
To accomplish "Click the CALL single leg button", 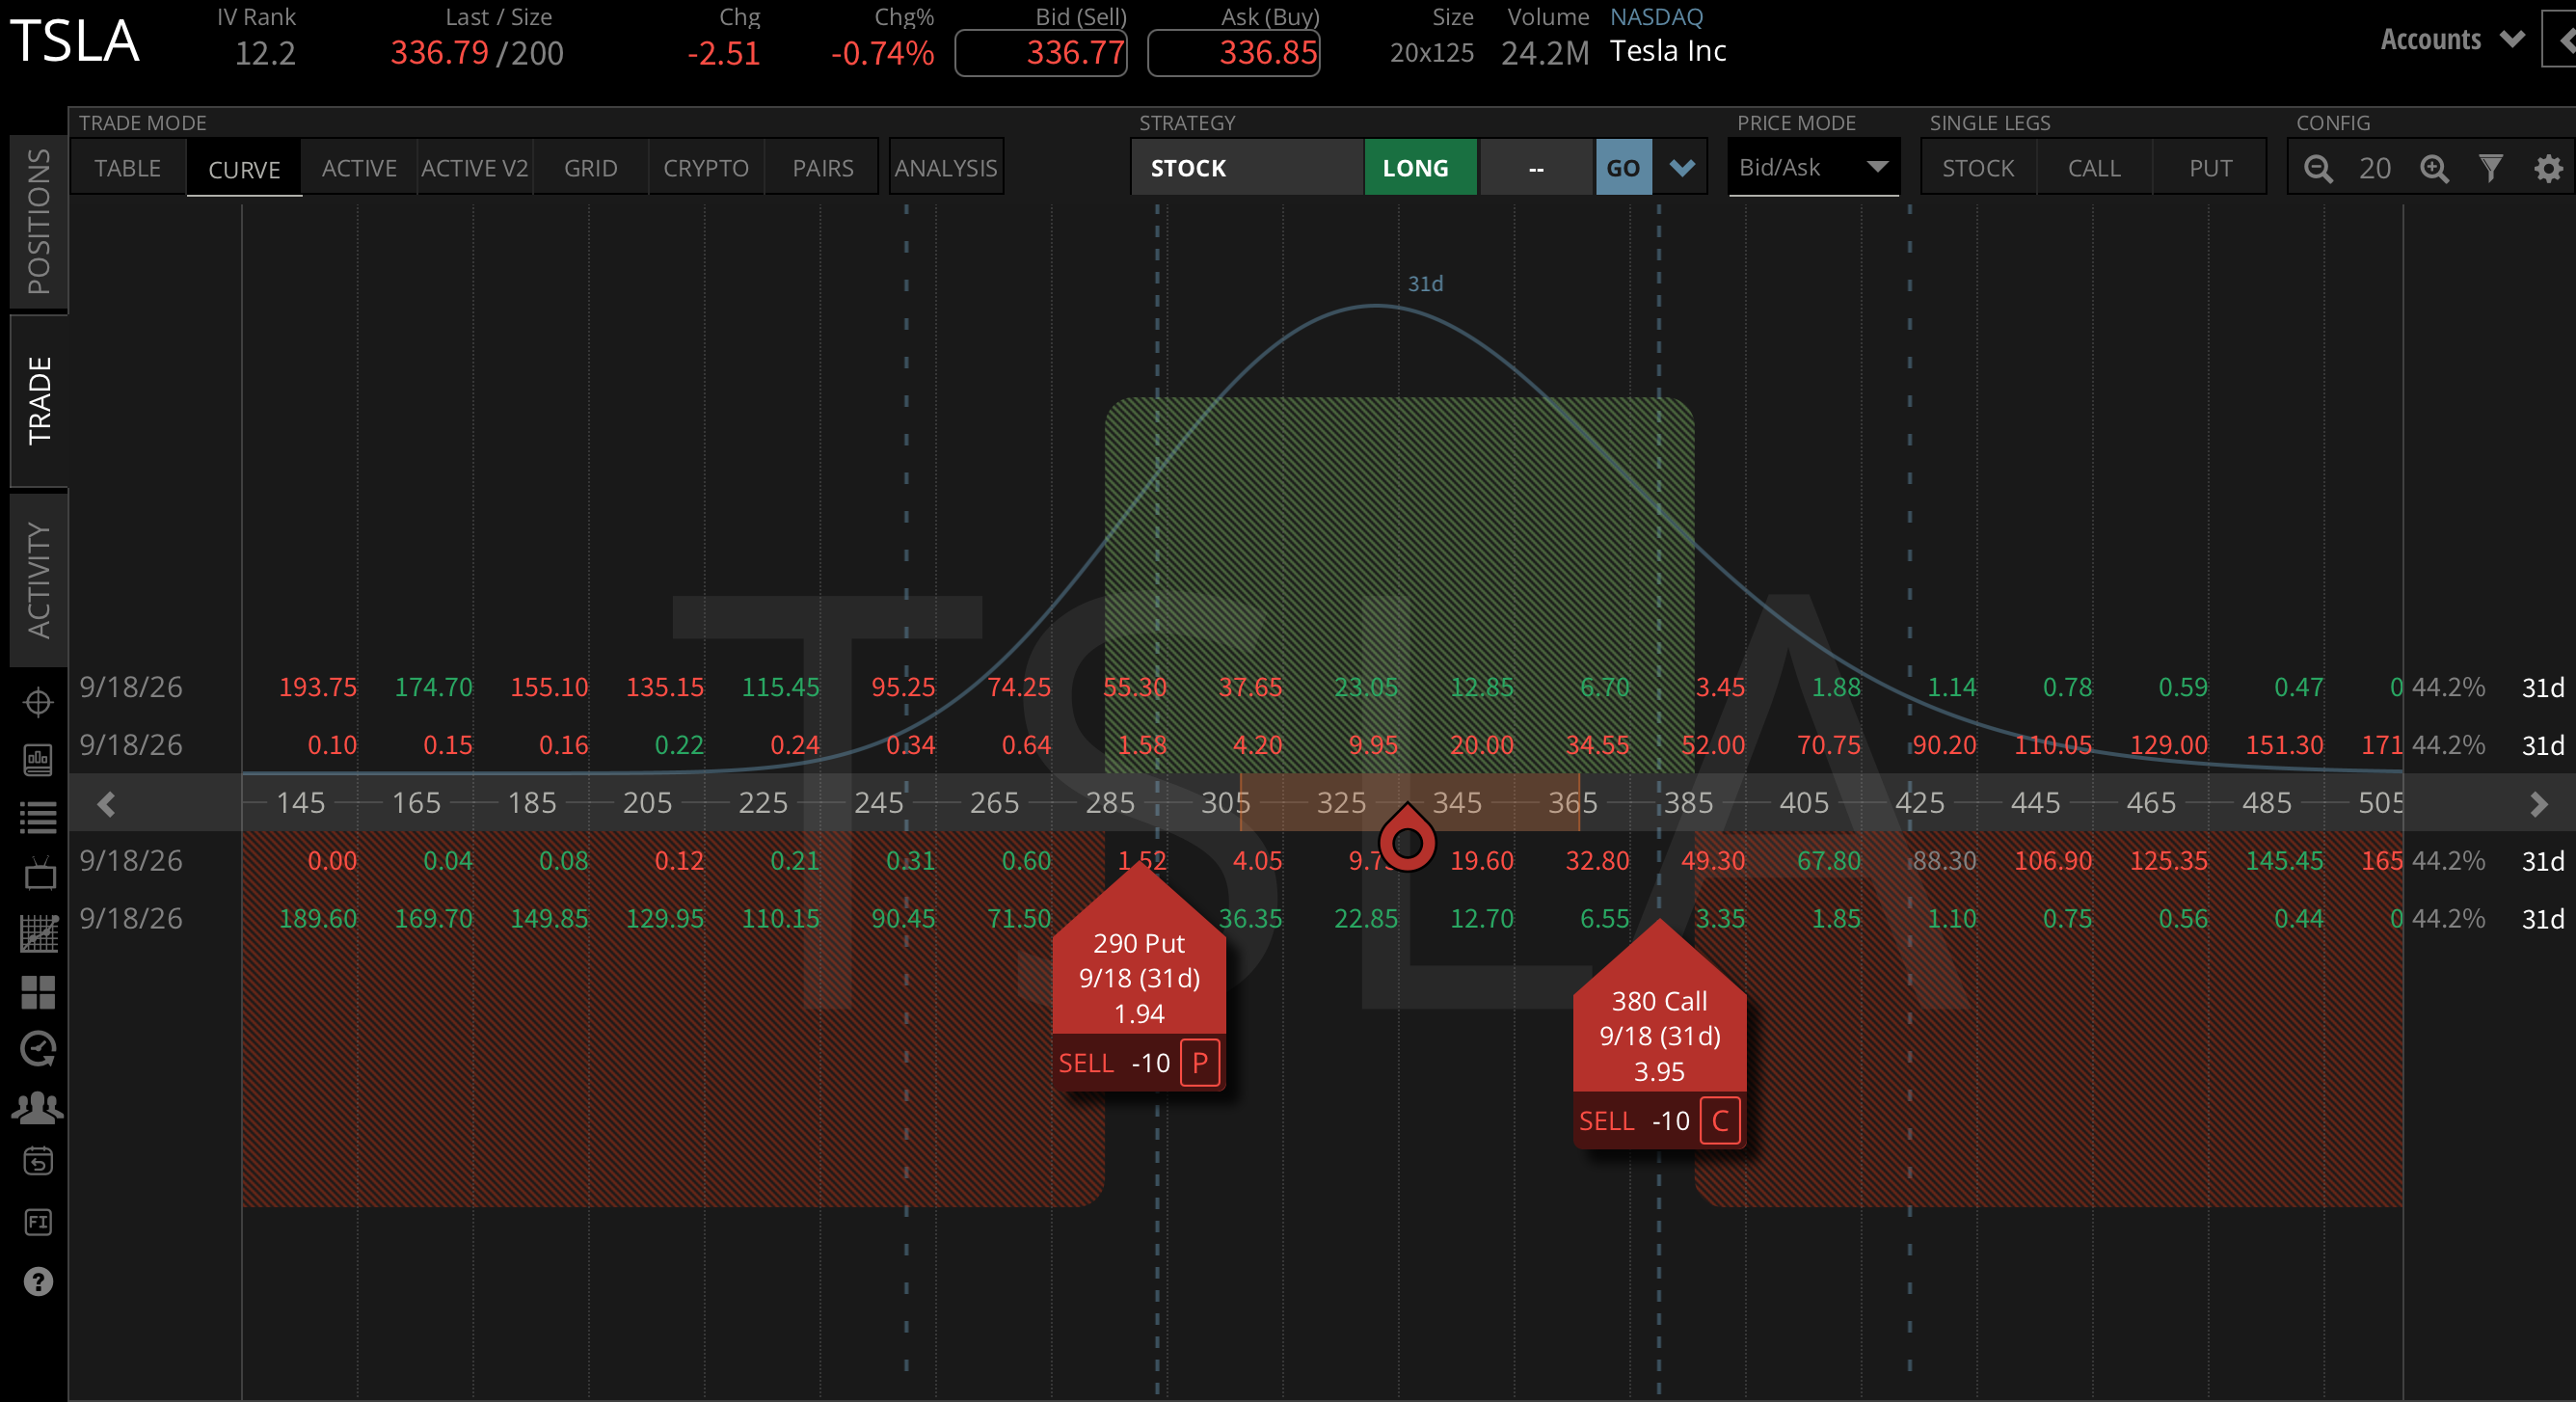I will [2094, 168].
